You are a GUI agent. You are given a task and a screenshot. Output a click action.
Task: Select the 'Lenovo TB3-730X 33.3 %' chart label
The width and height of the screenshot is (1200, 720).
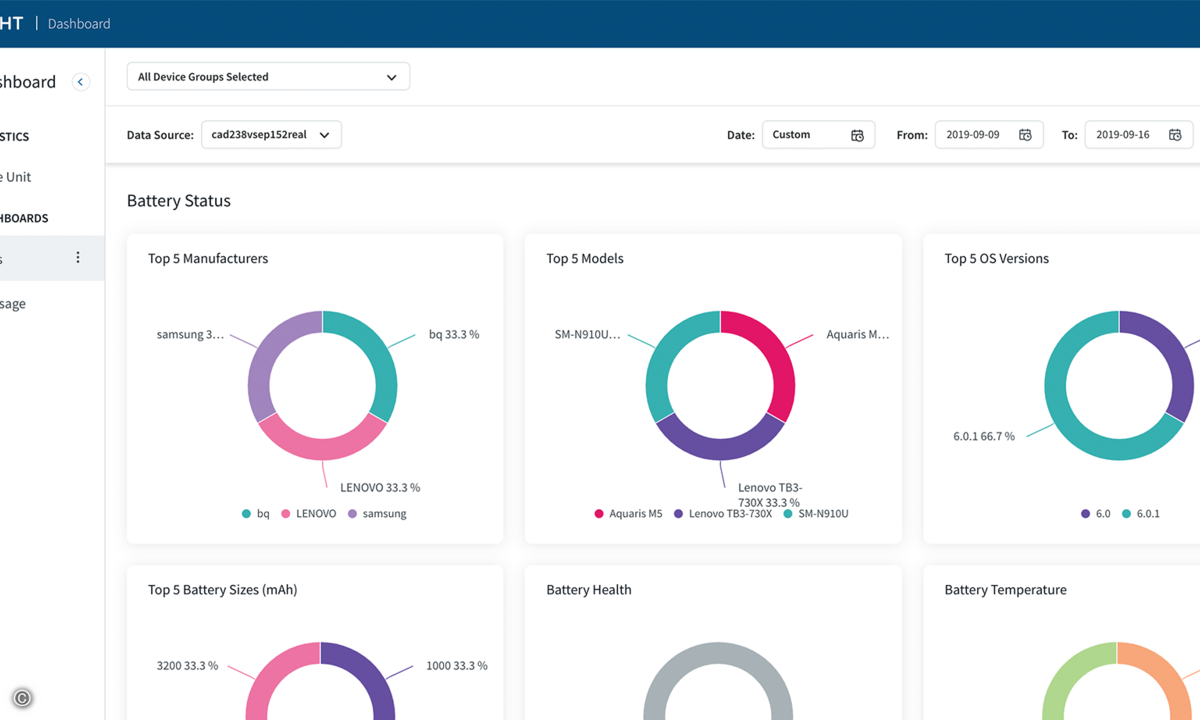click(769, 495)
